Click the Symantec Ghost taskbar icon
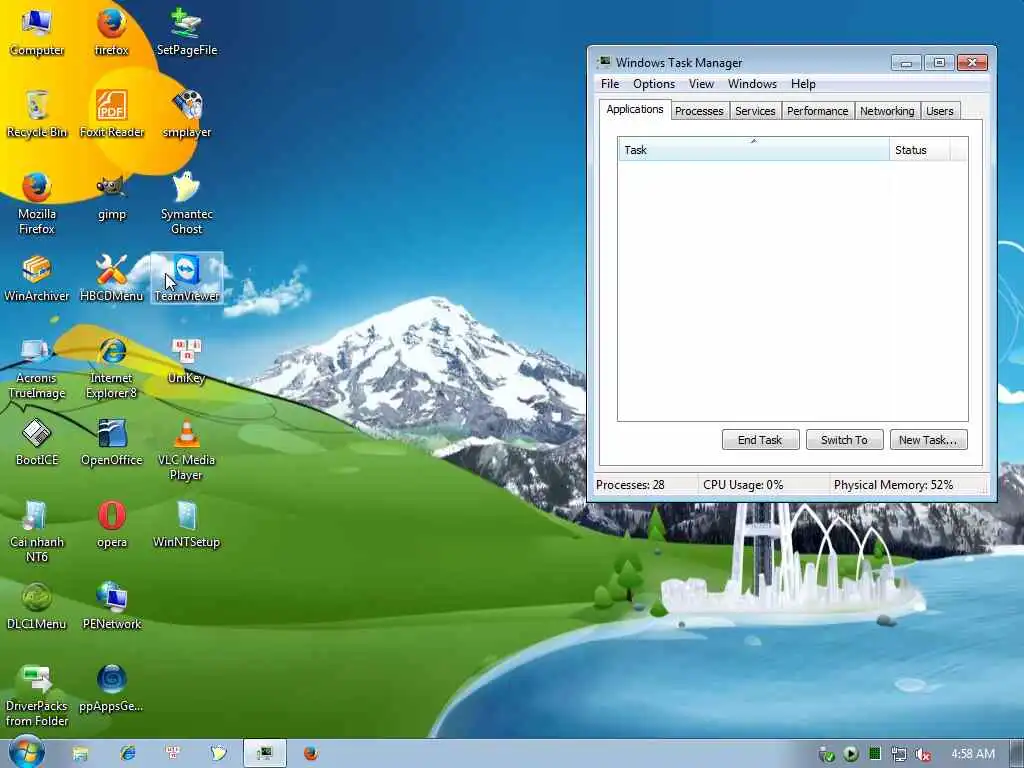The width and height of the screenshot is (1024, 768). (x=218, y=754)
